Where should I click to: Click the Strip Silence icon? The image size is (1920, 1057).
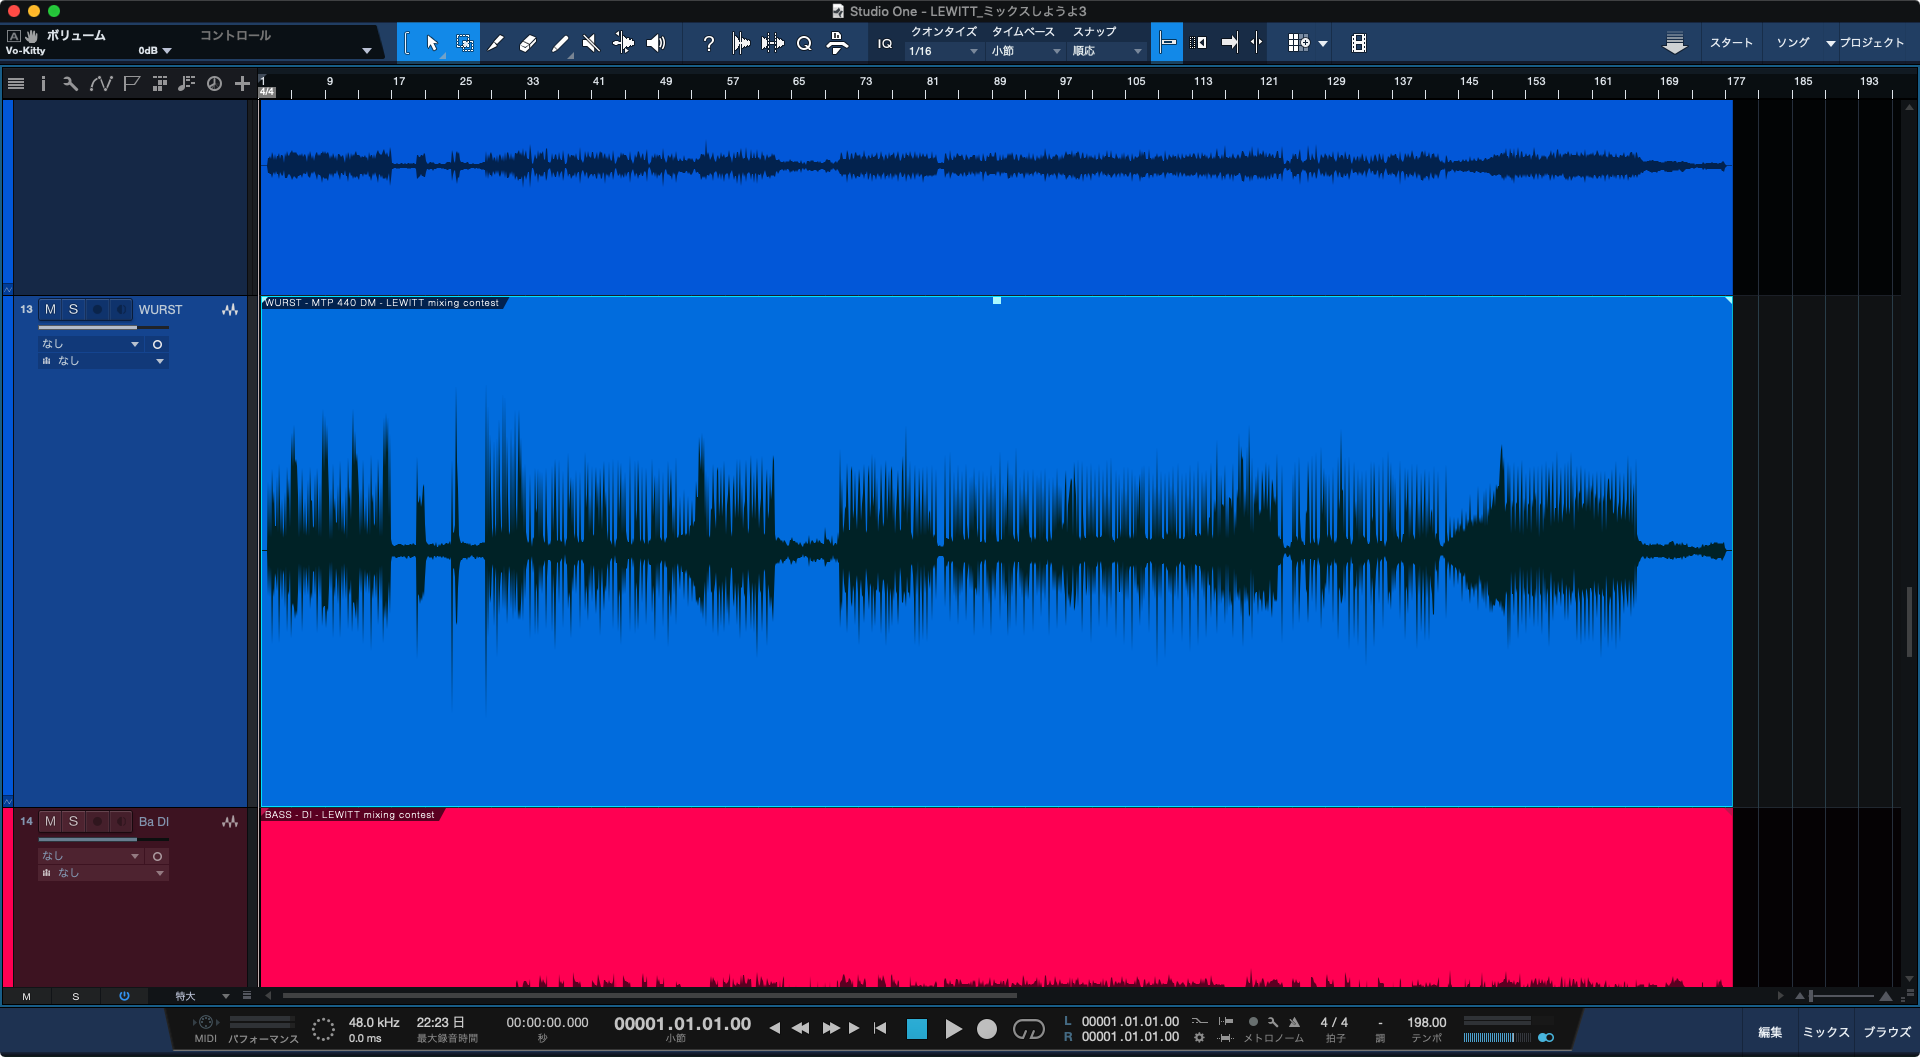coord(773,43)
